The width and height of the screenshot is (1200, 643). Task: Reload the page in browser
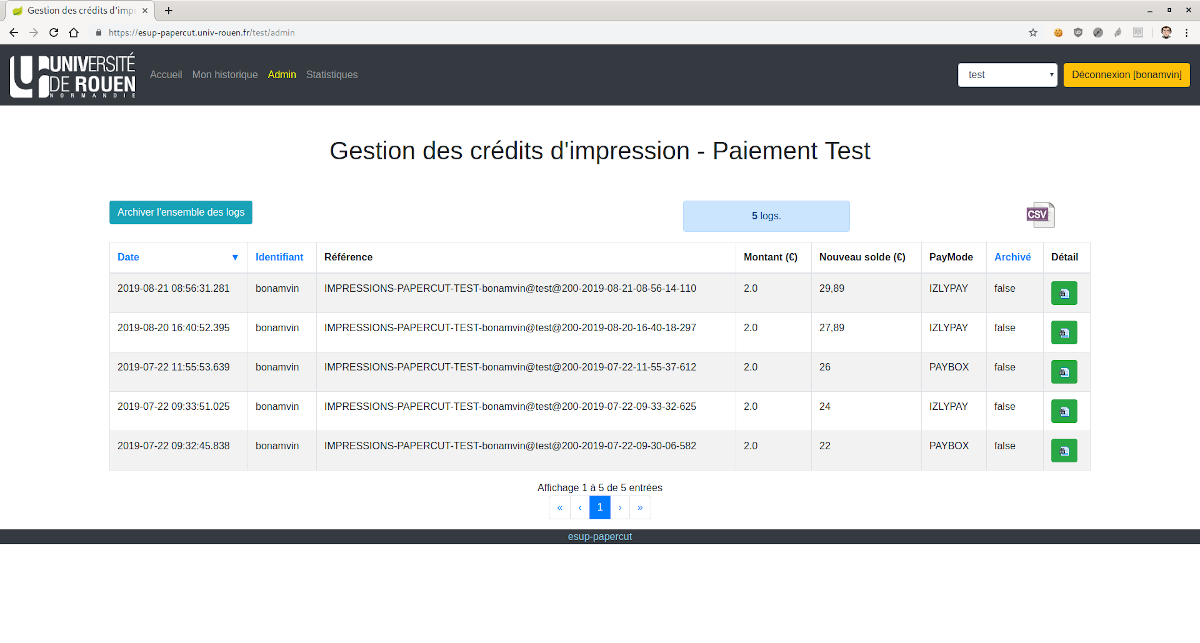(54, 32)
